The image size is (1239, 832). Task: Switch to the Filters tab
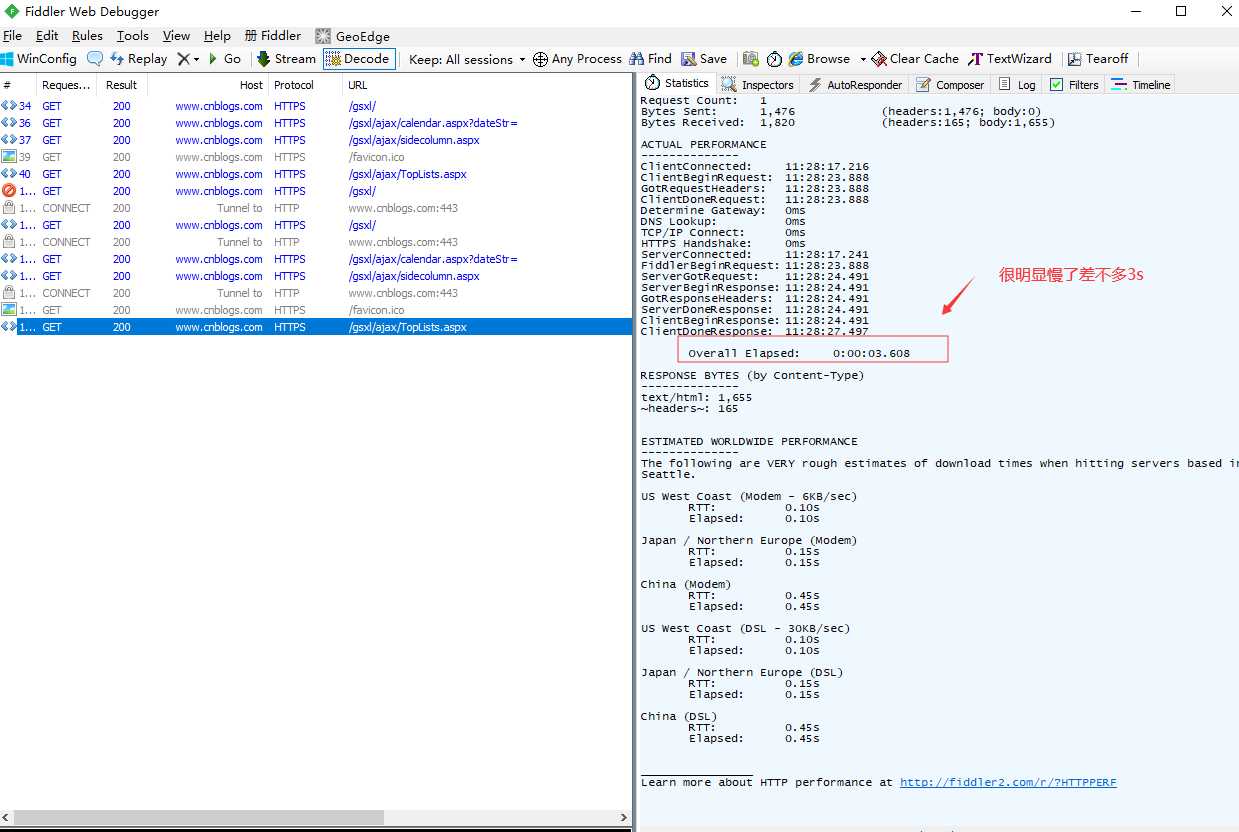(x=1074, y=85)
